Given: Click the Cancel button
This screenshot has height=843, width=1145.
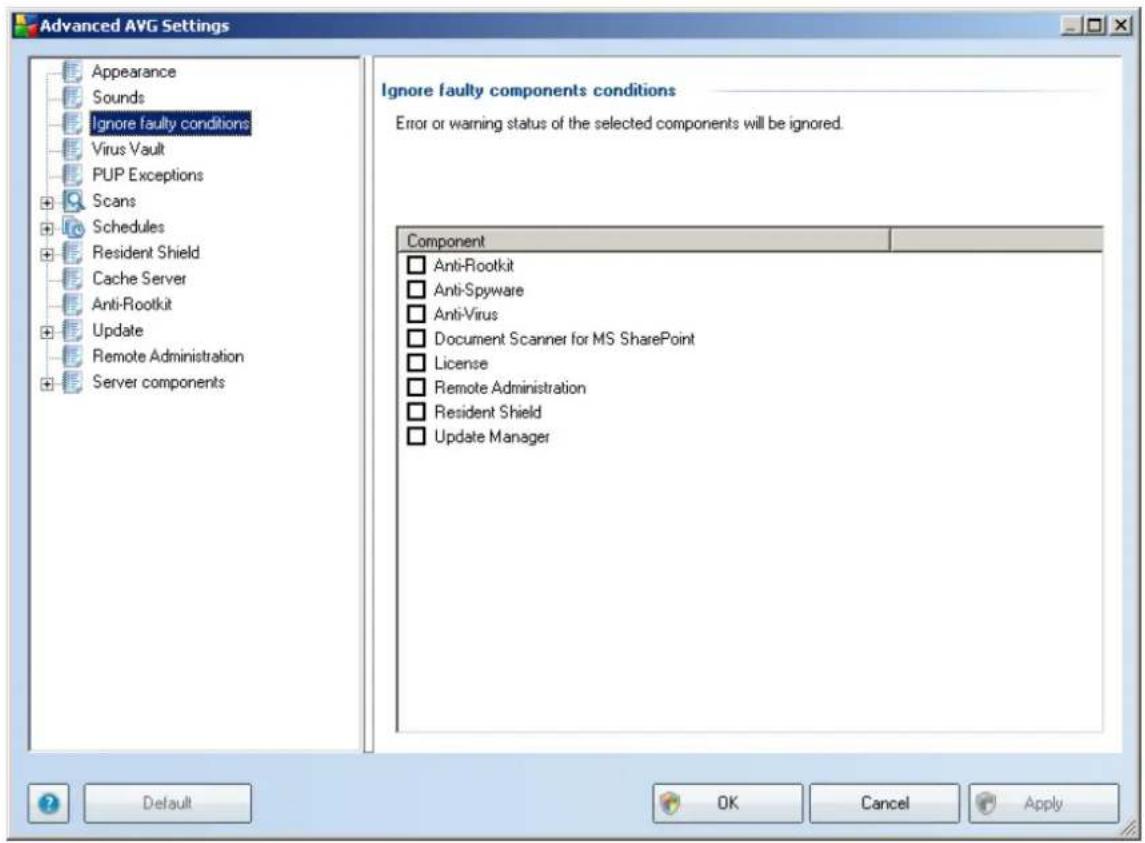Looking at the screenshot, I should pyautogui.click(x=884, y=804).
